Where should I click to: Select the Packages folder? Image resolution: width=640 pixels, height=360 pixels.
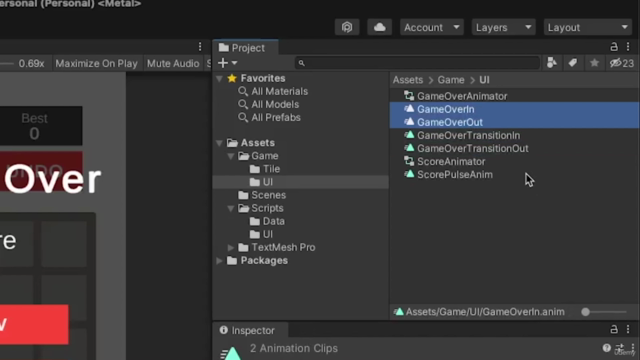point(264,260)
